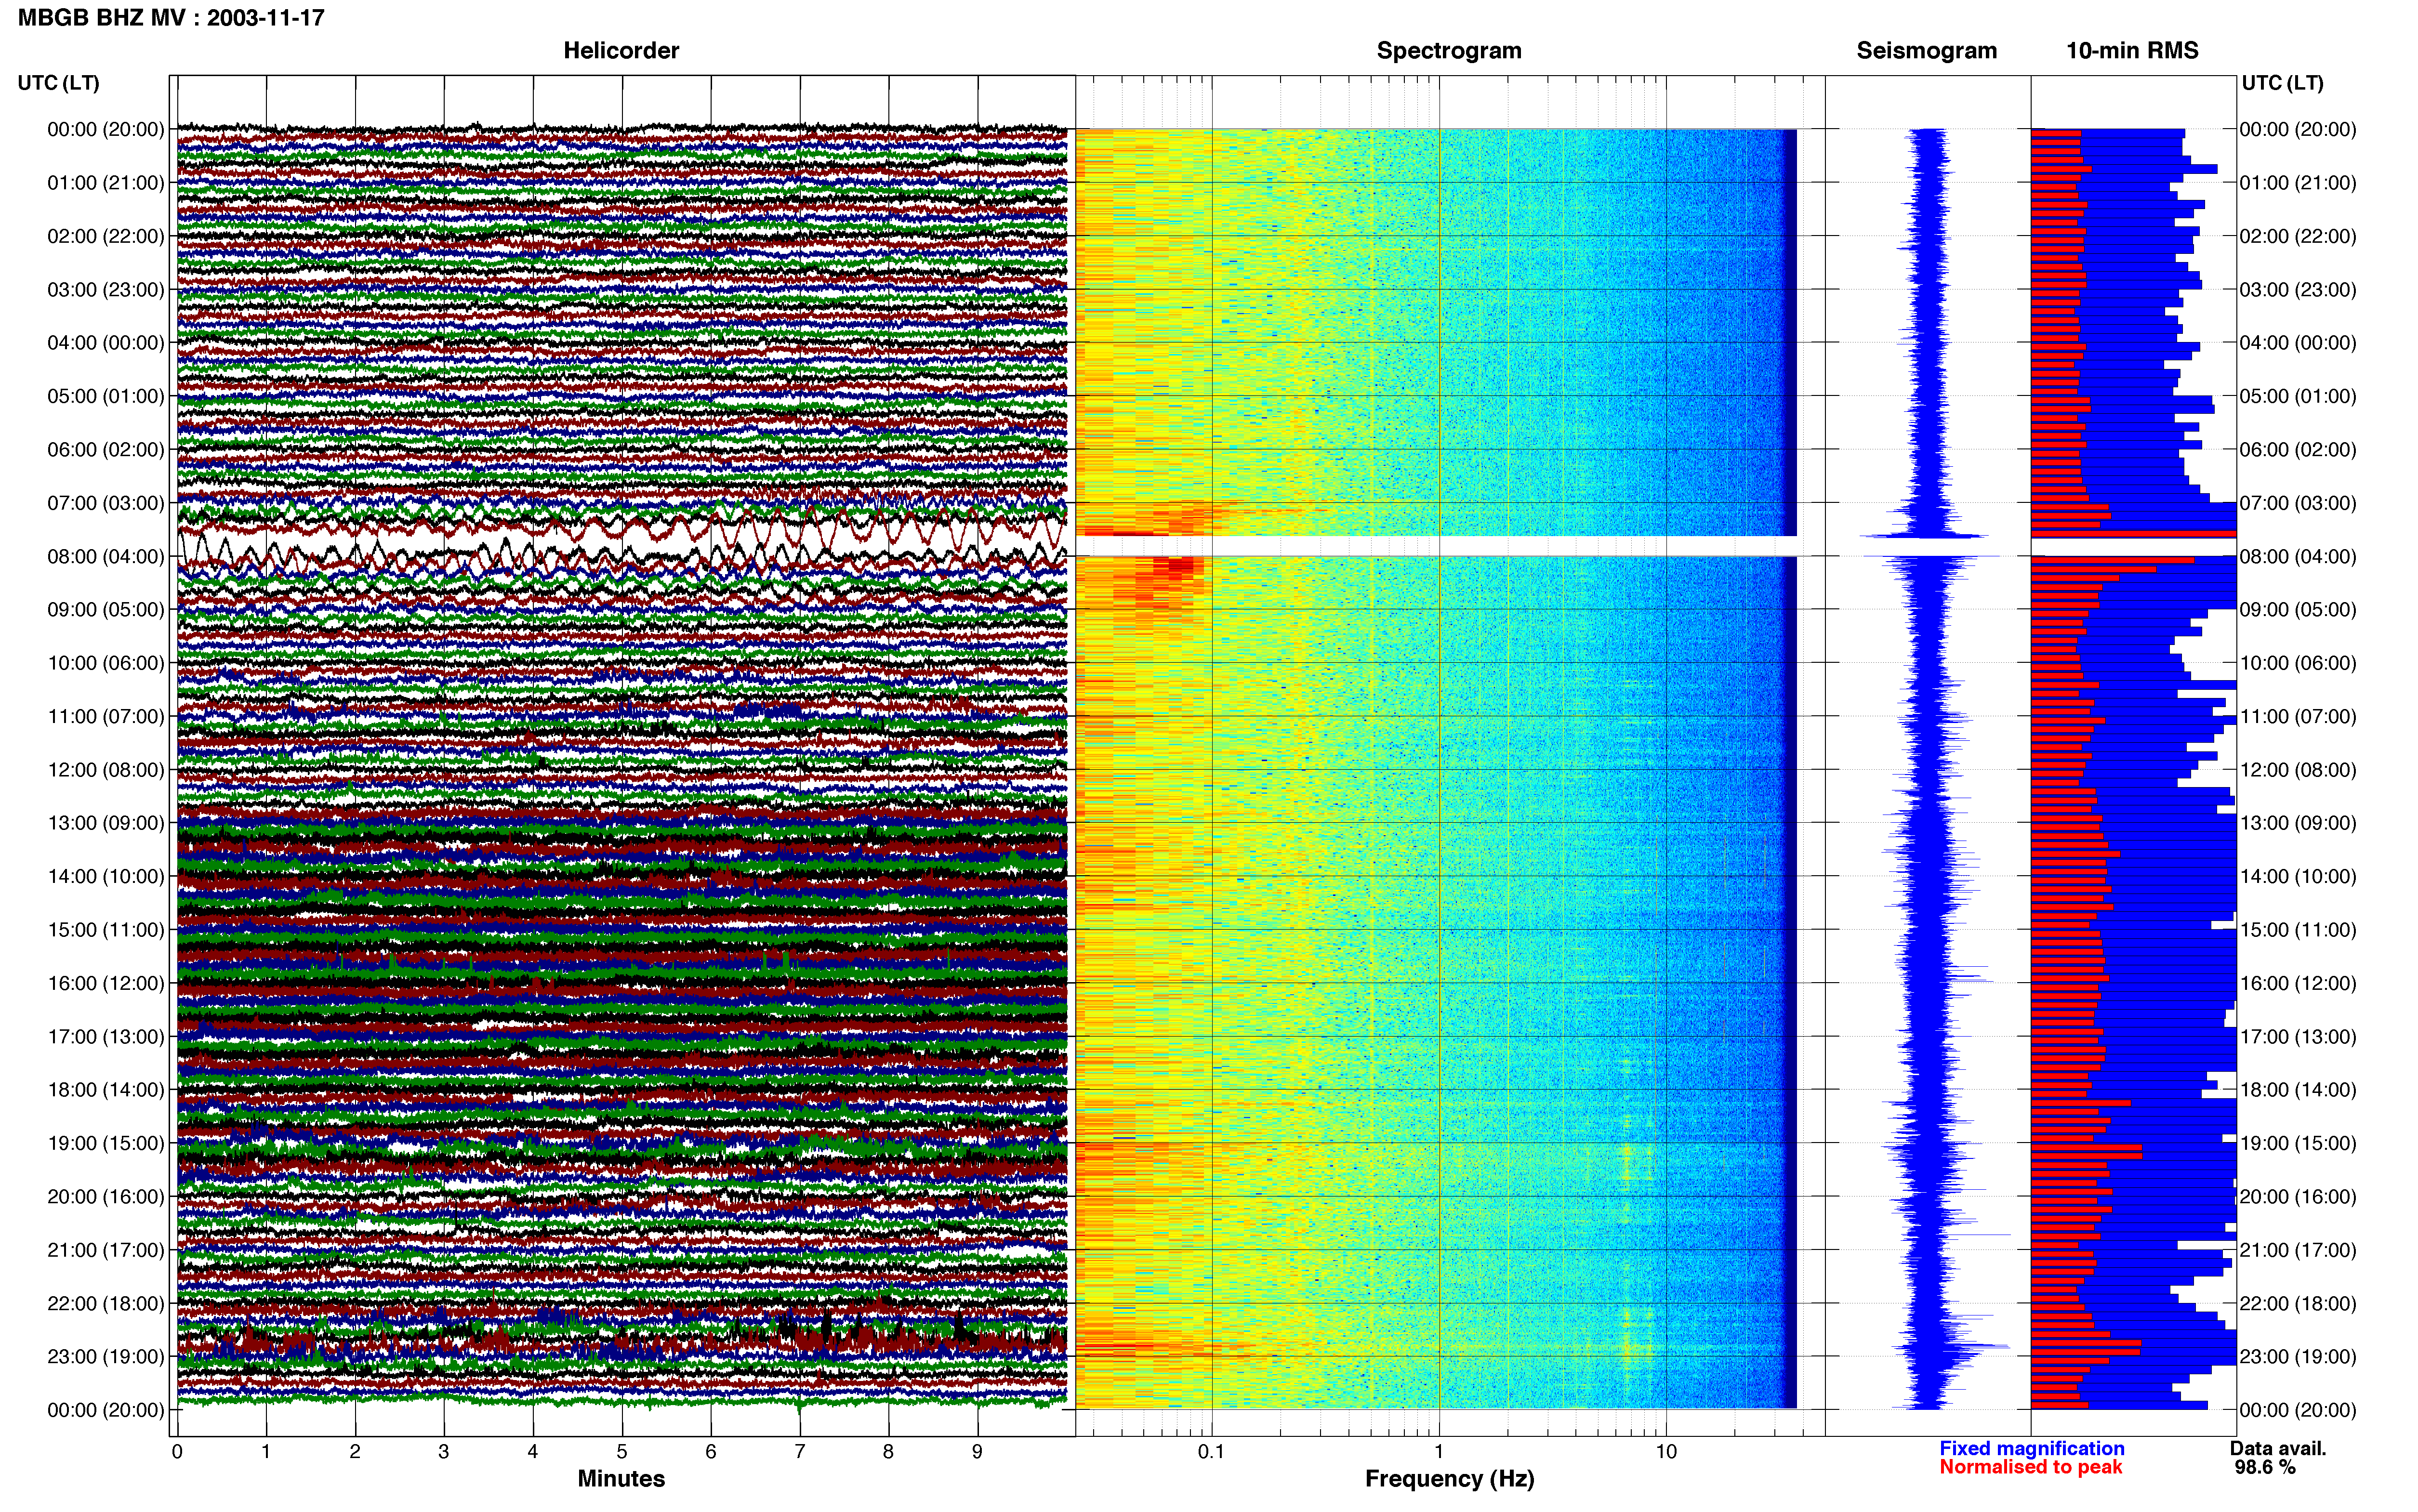This screenshot has width=2418, height=1512.
Task: Click minute tick label '9' on helicorder axis
Action: coord(977,1451)
